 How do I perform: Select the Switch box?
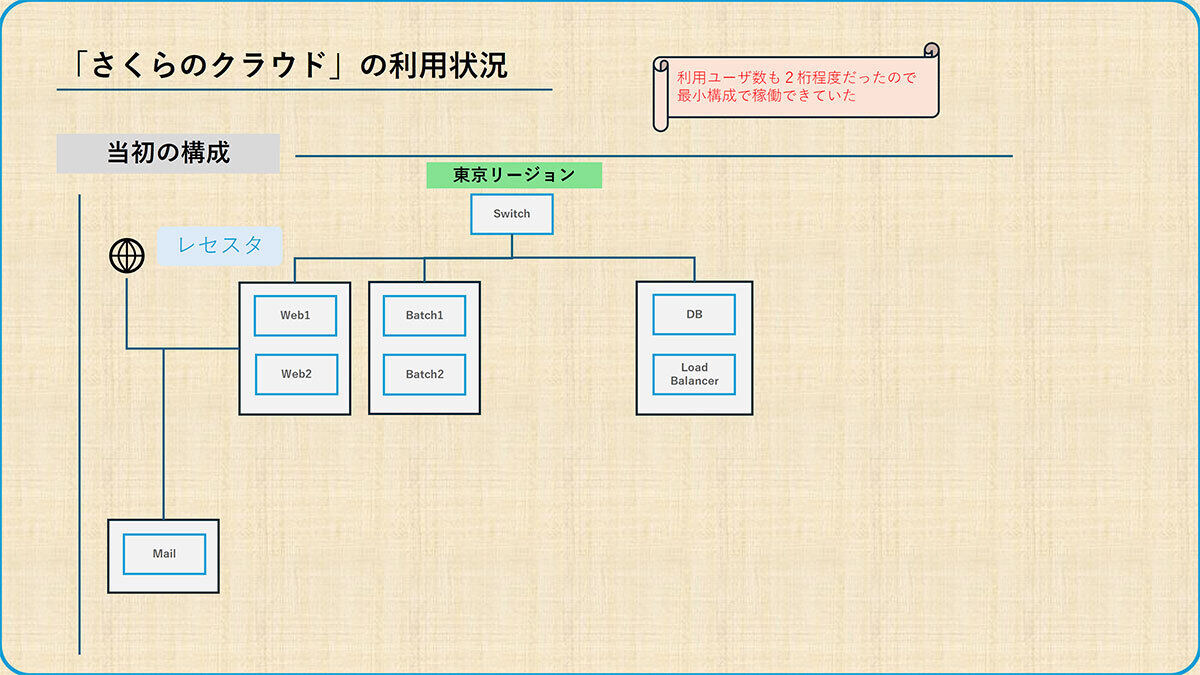pos(512,214)
